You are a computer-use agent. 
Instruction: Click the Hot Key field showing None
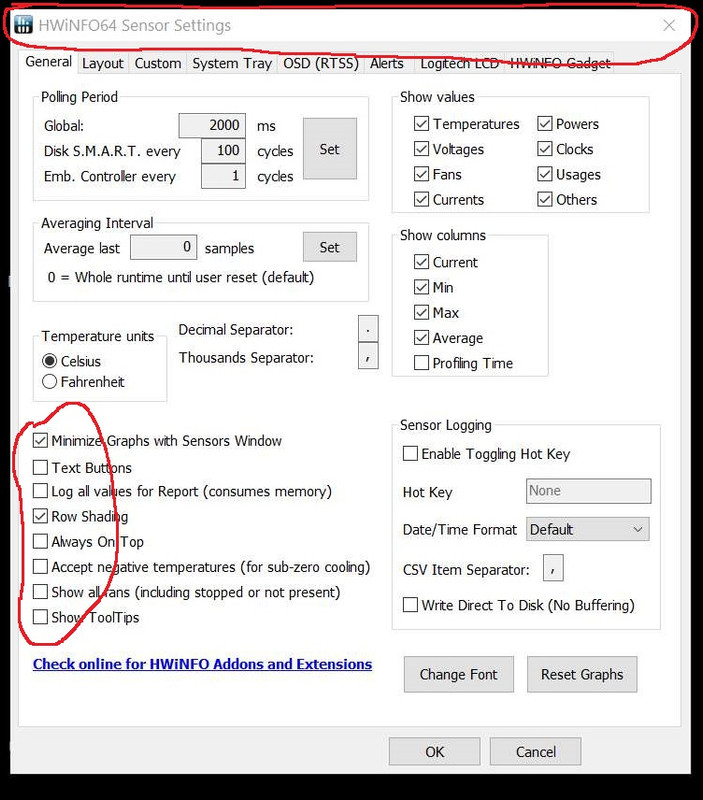point(589,491)
